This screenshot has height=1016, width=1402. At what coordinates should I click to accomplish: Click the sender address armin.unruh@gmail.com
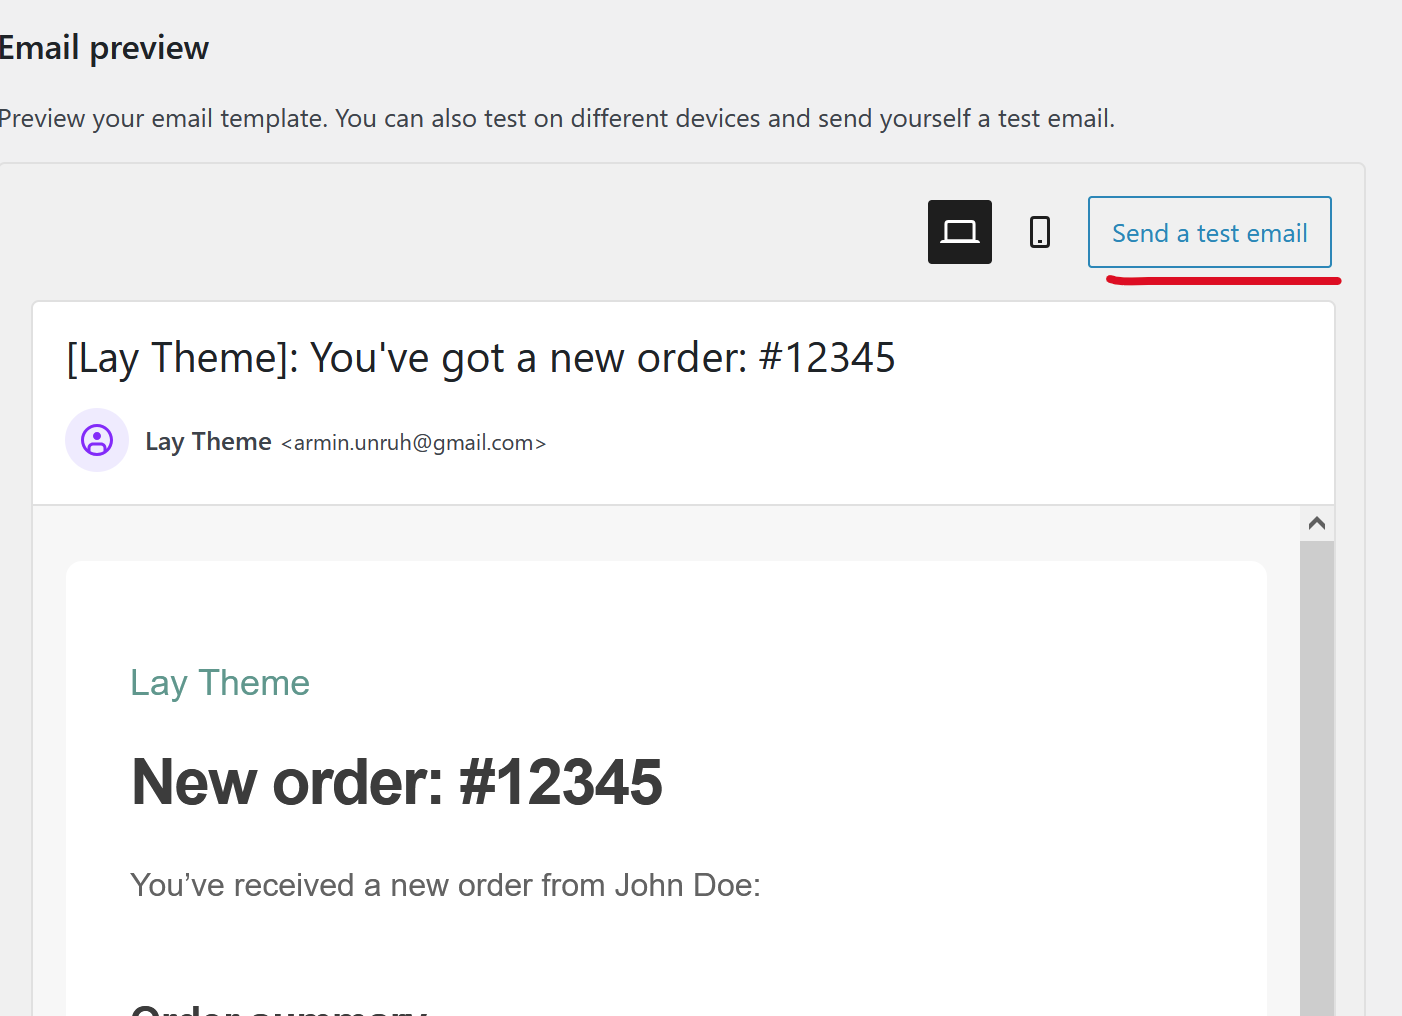413,443
